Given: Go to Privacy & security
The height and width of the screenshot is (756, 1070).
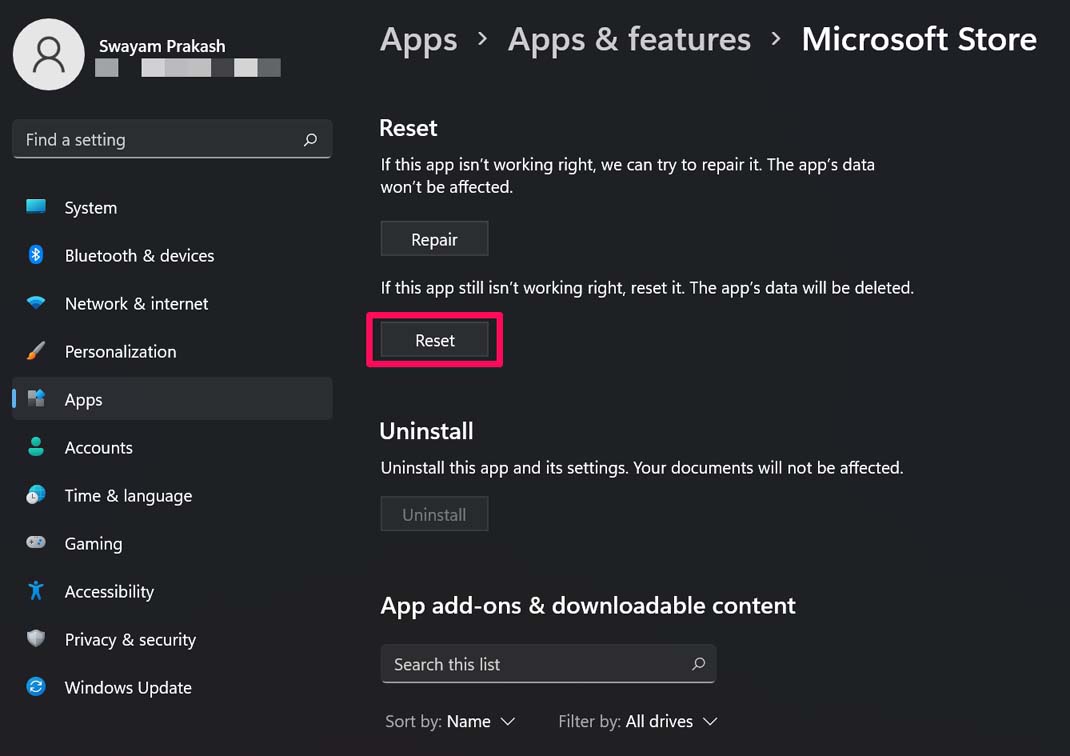Looking at the screenshot, I should click(x=172, y=639).
